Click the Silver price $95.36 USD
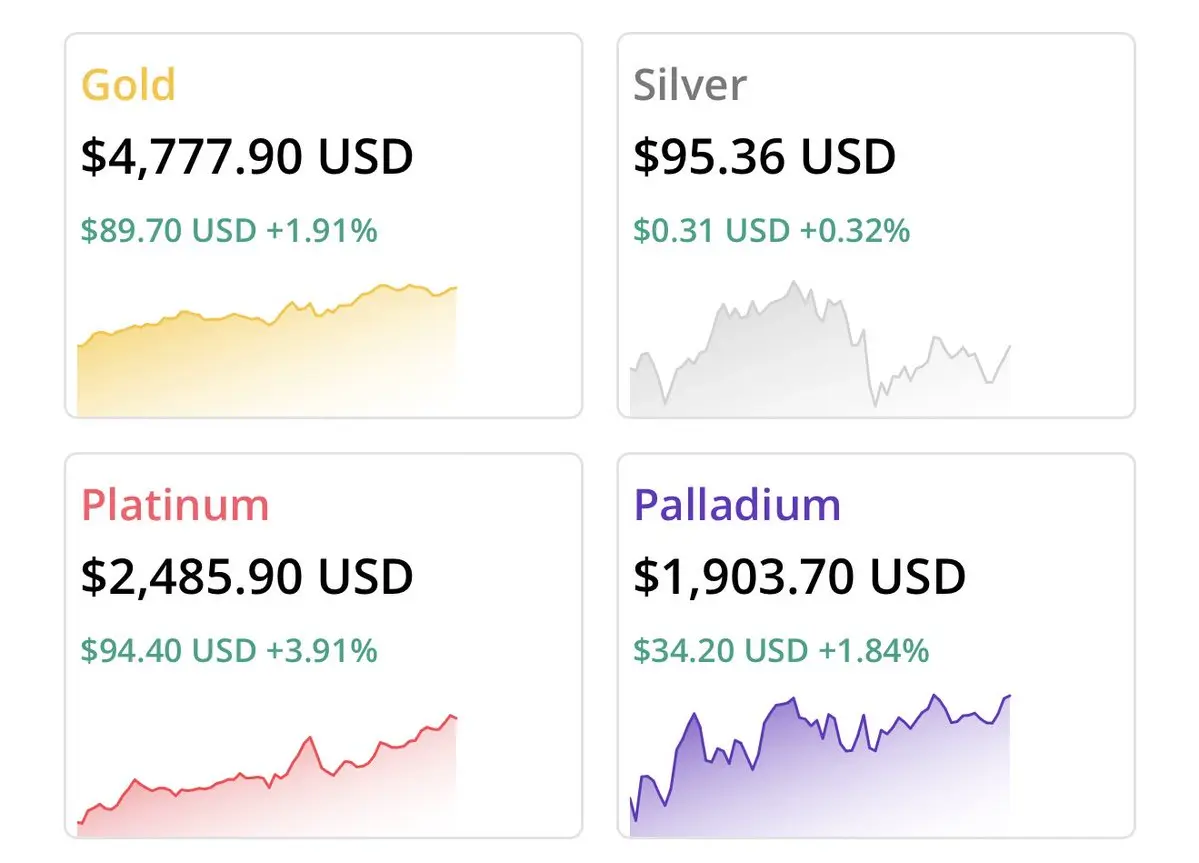Screen dimensions: 1199x863 (765, 157)
